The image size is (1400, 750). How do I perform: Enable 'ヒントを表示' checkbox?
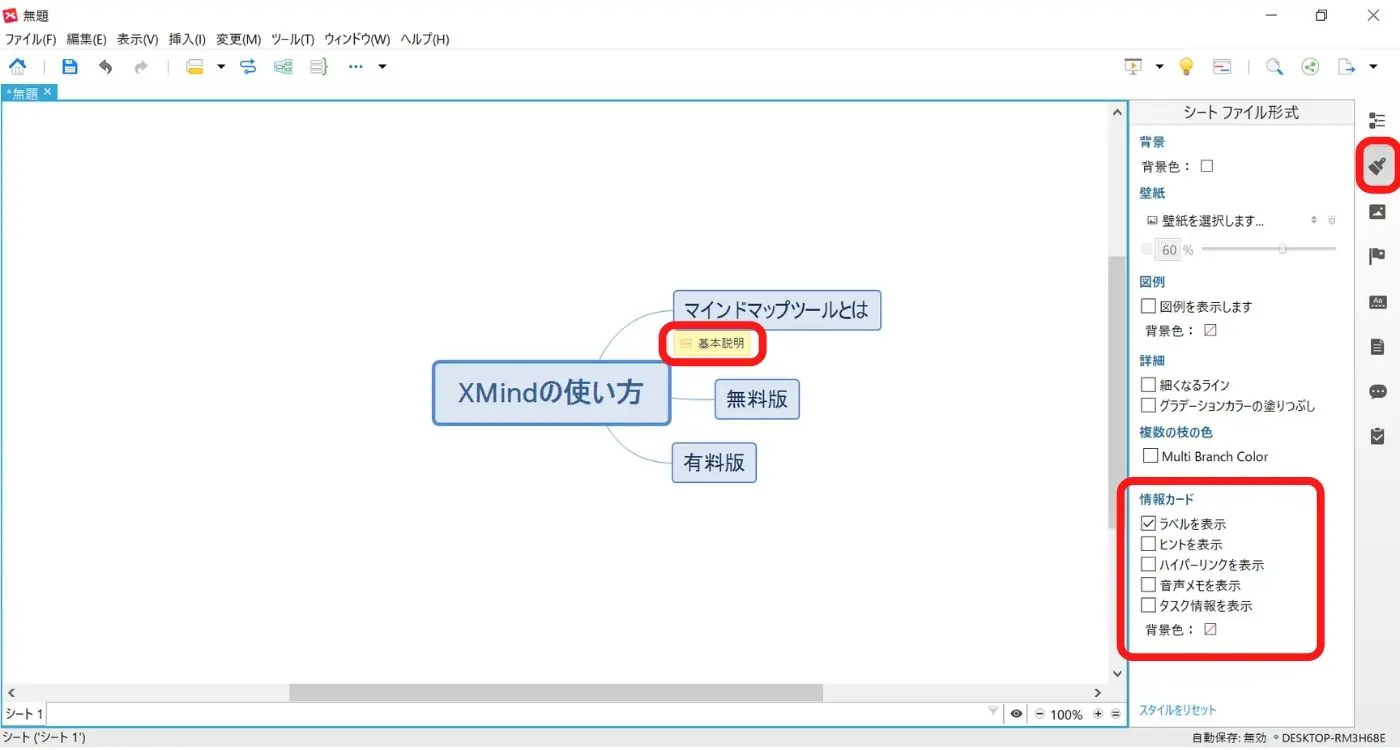(1148, 544)
